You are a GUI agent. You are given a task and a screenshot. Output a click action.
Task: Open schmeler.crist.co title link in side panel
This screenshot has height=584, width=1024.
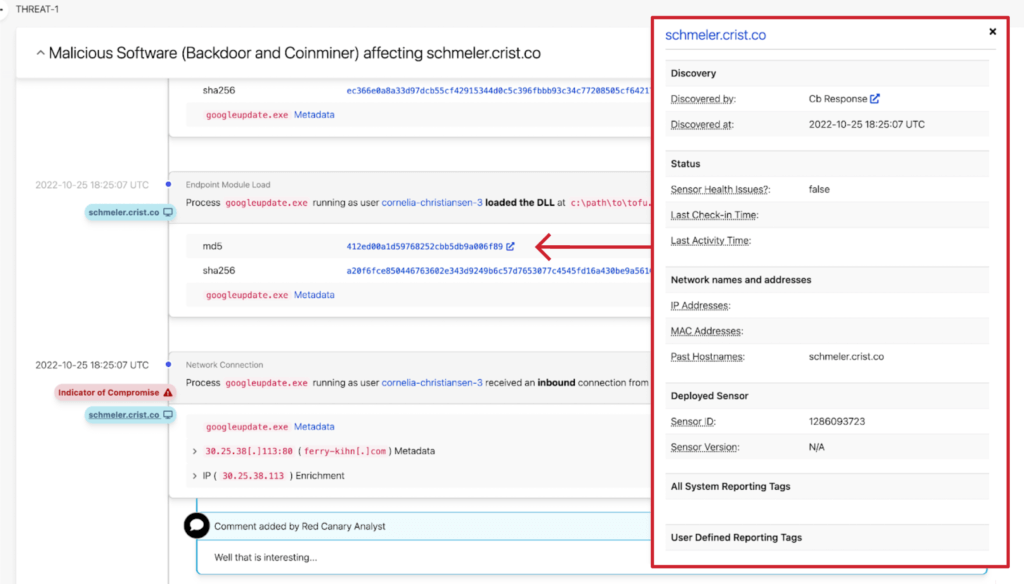pos(715,35)
